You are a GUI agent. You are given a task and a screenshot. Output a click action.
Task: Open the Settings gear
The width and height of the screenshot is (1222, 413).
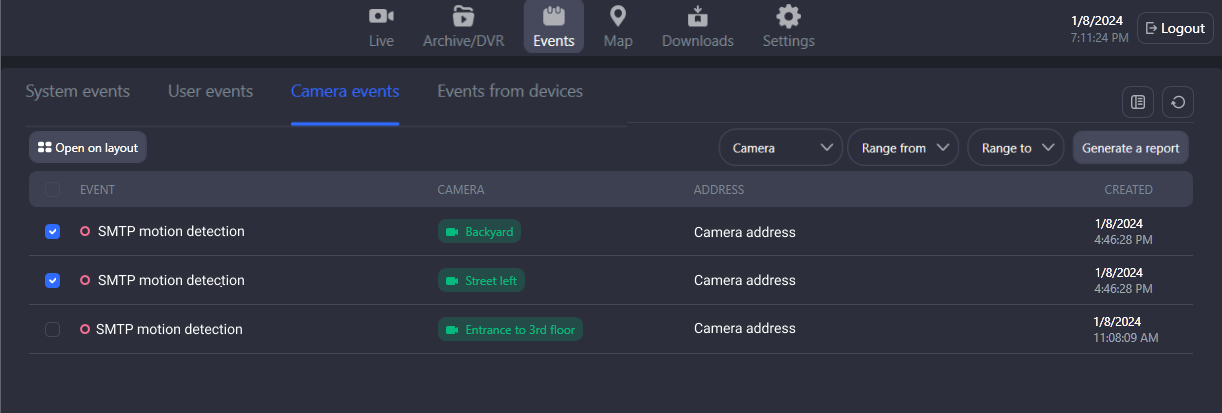[788, 27]
